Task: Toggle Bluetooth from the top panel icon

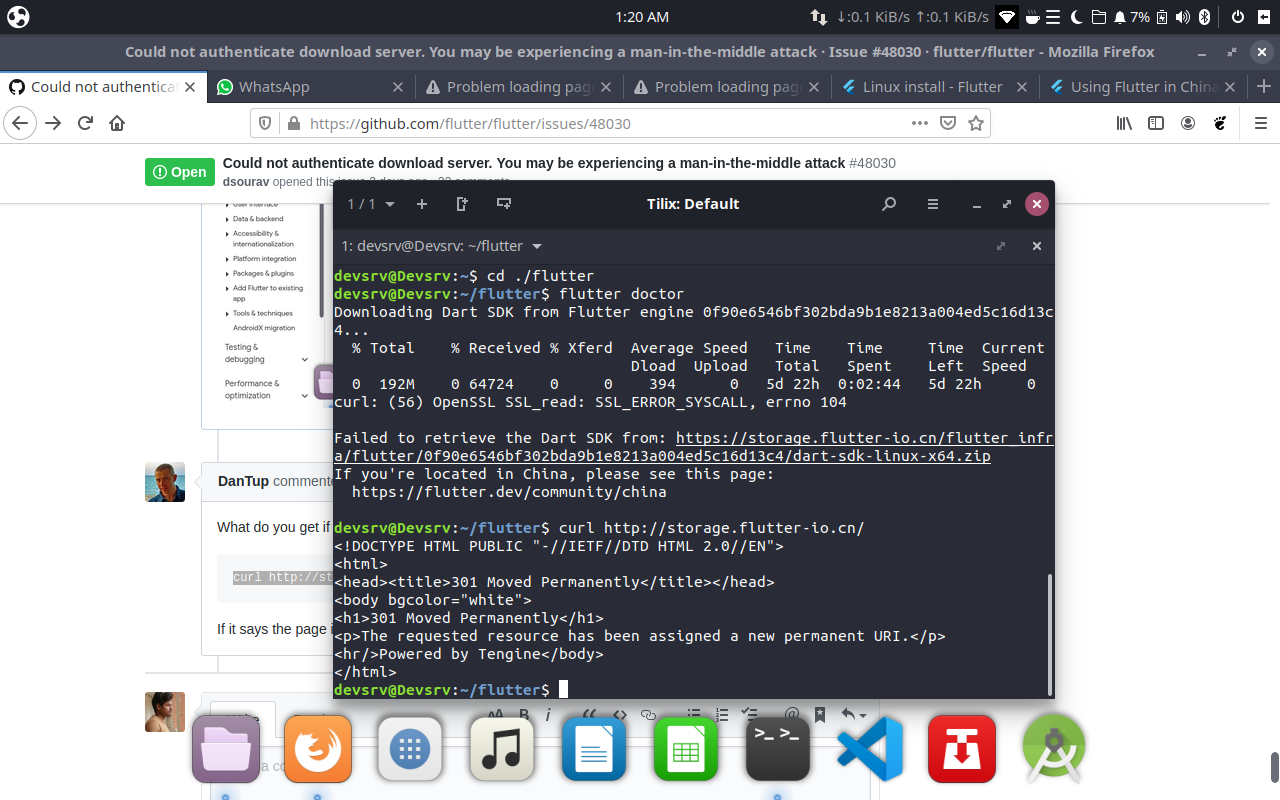Action: [1205, 17]
